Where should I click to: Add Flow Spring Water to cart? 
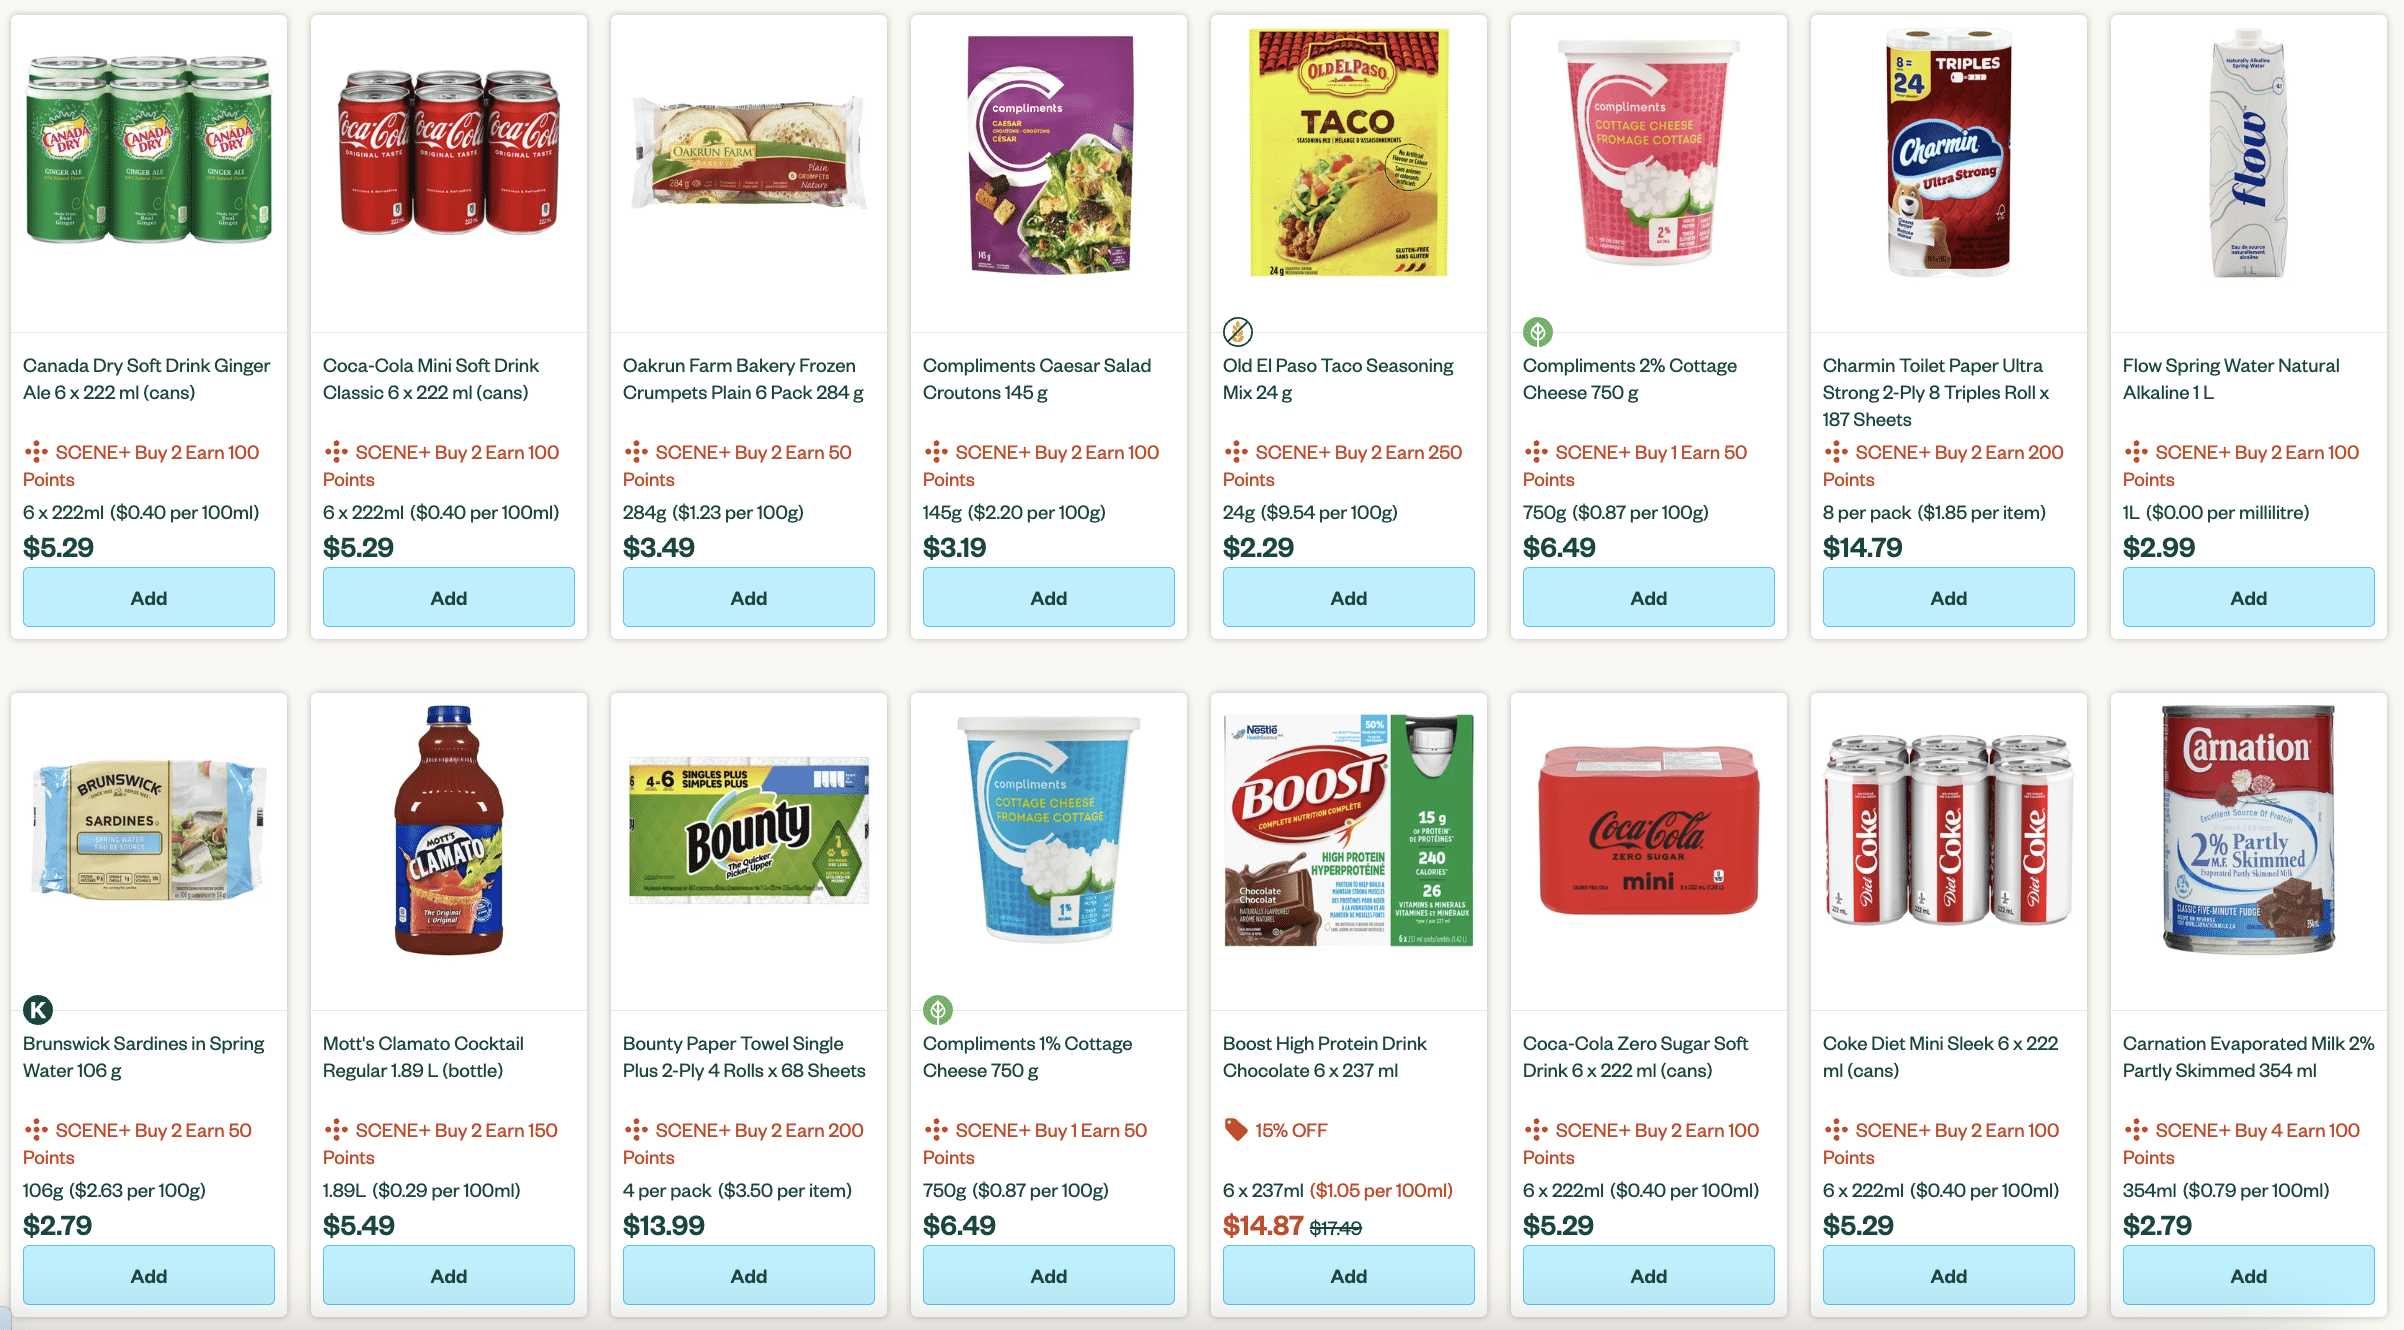tap(2248, 598)
